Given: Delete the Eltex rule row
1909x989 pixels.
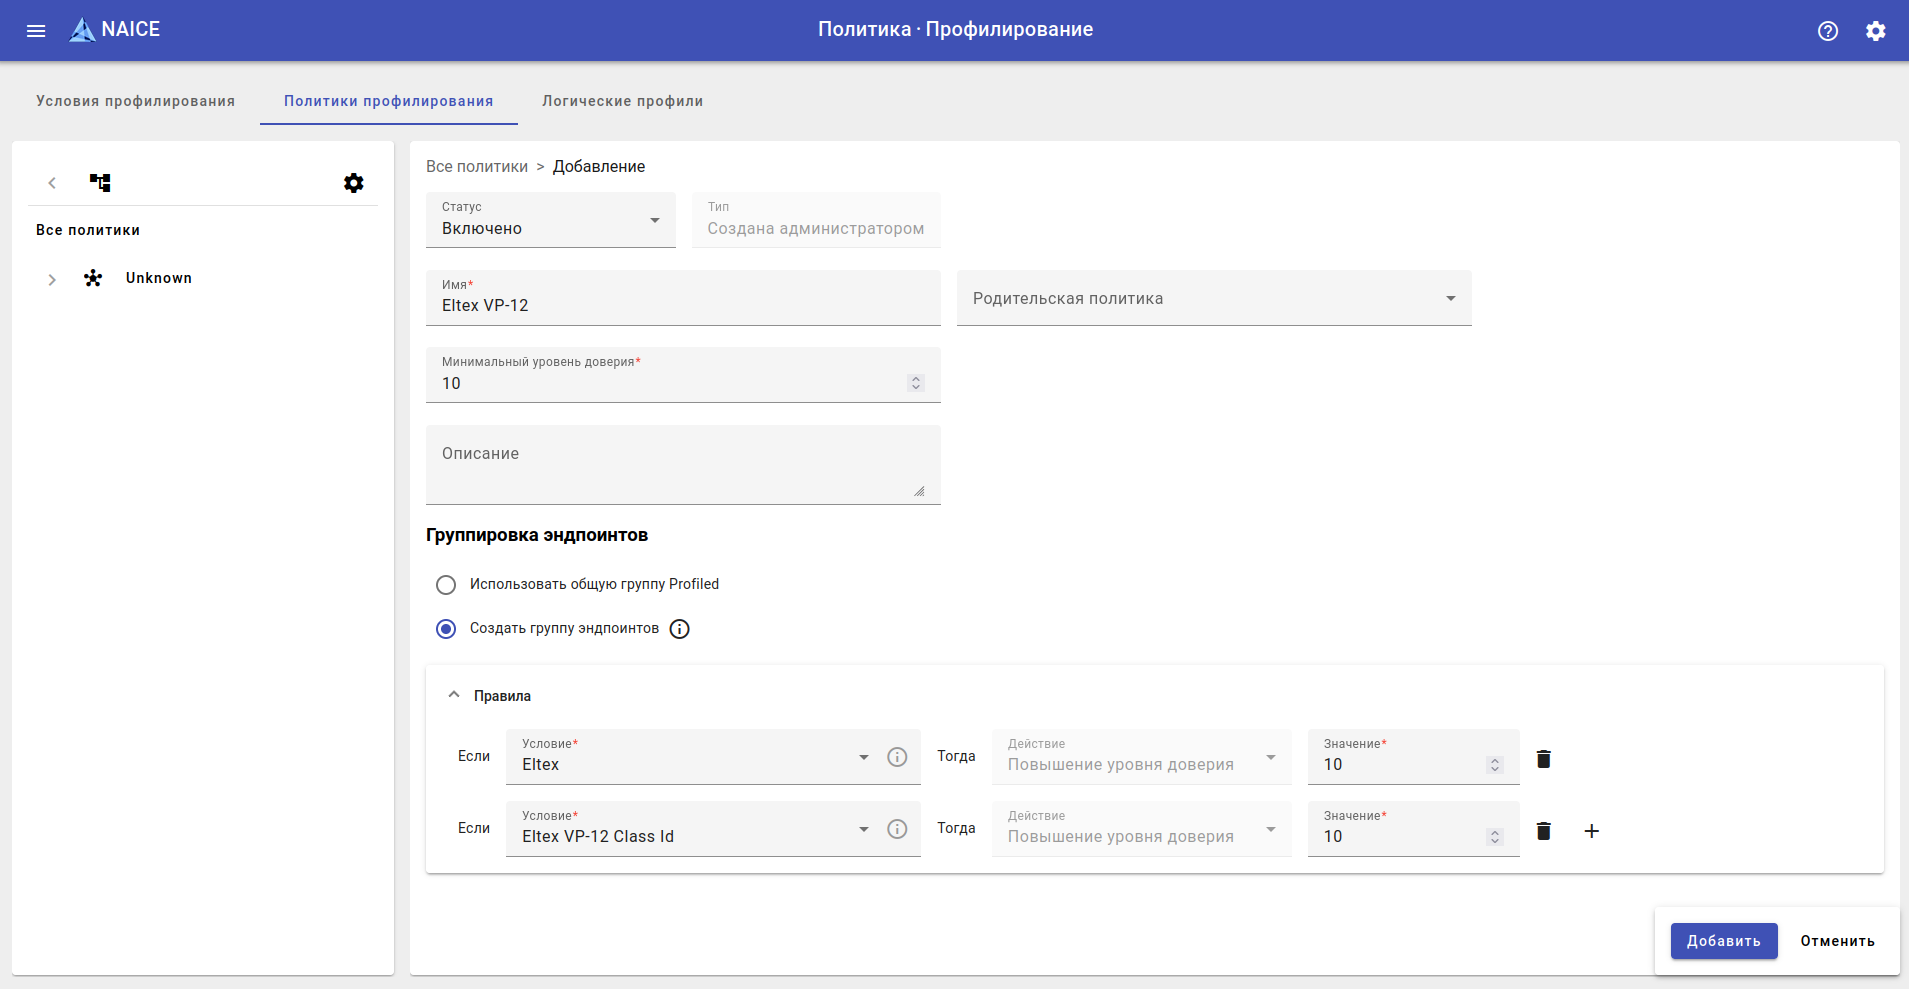Looking at the screenshot, I should pyautogui.click(x=1543, y=759).
